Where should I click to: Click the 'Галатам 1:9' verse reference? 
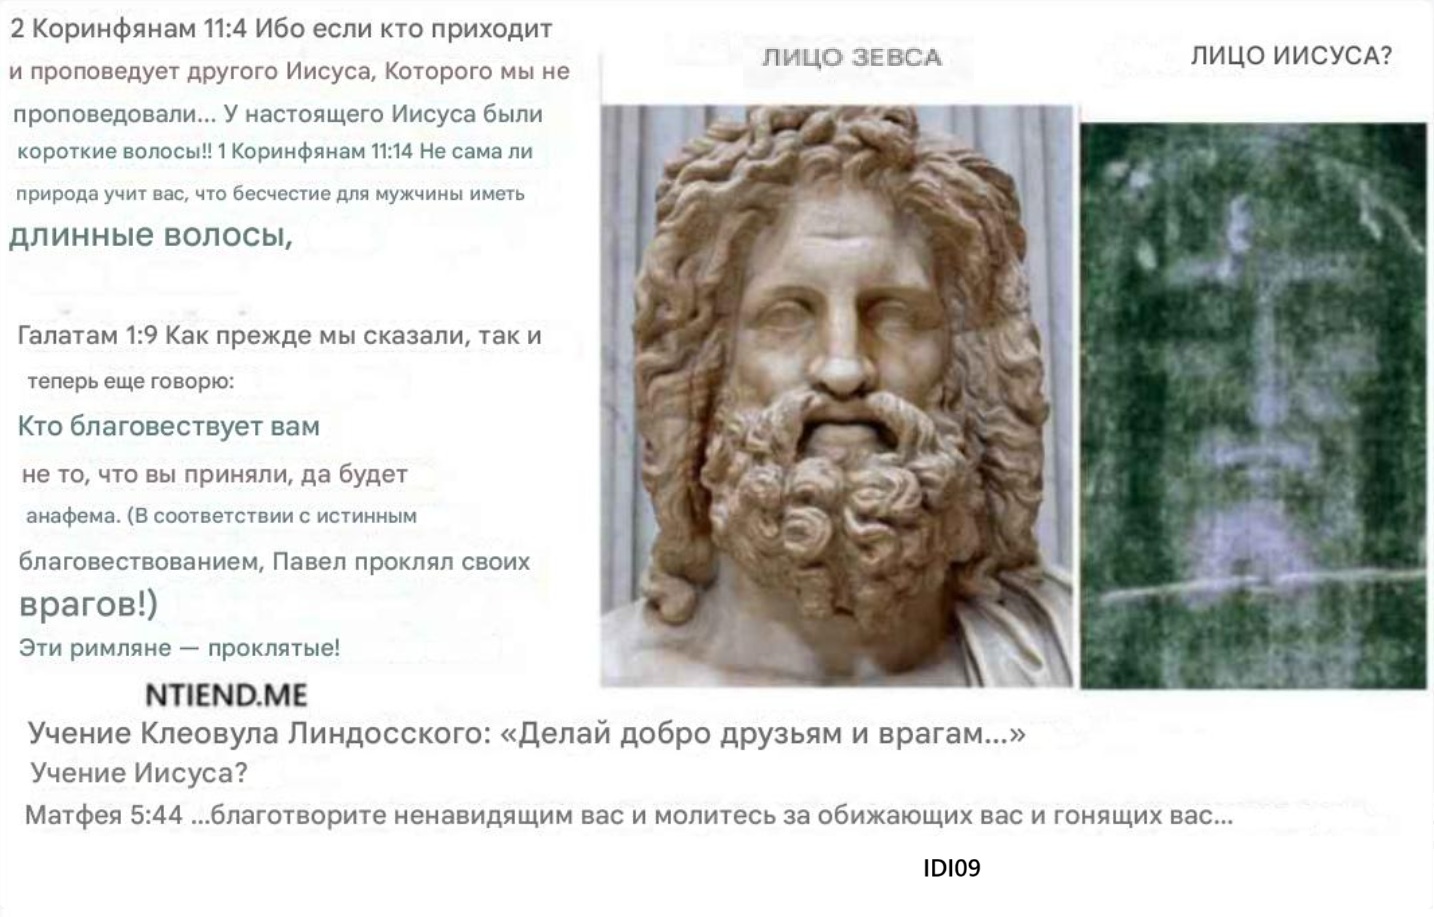(88, 335)
